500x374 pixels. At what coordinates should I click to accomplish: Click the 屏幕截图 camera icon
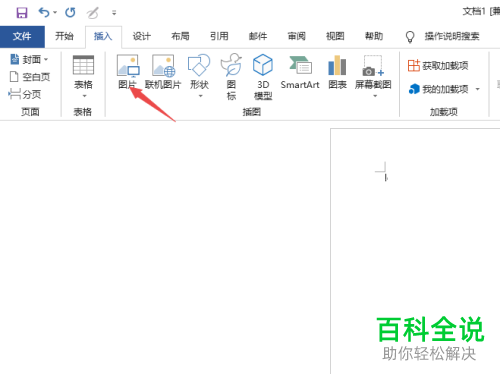373,66
